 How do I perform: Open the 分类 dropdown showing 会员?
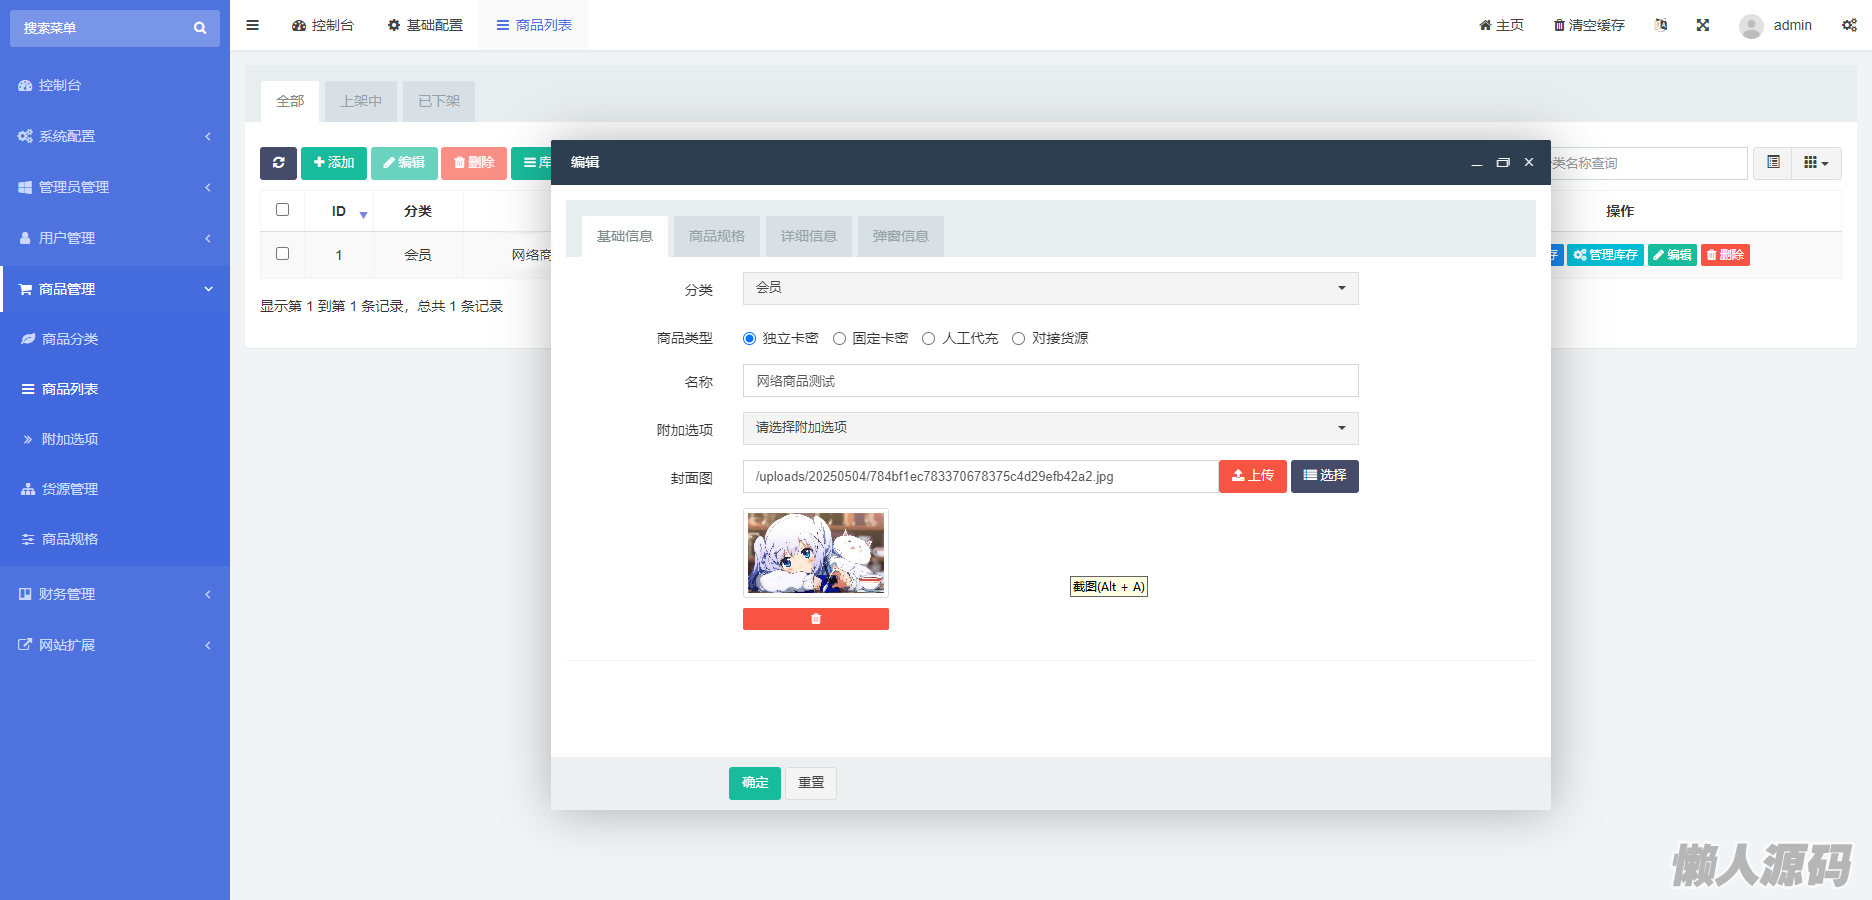pos(1050,288)
